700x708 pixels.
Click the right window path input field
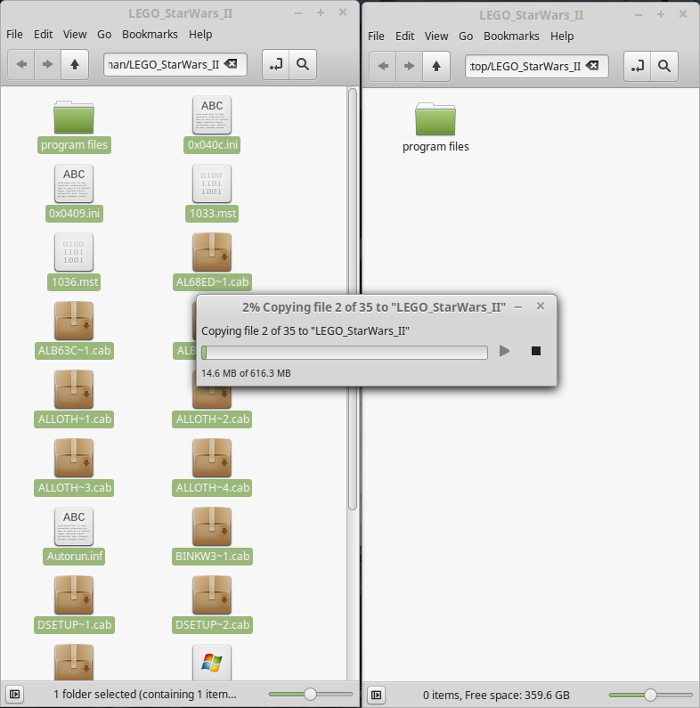coord(537,66)
